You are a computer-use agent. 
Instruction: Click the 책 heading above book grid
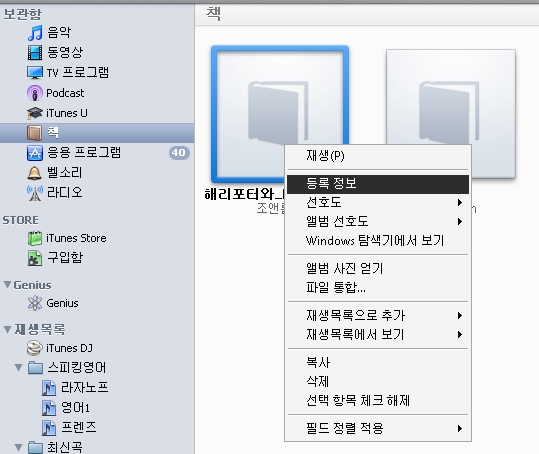click(213, 14)
